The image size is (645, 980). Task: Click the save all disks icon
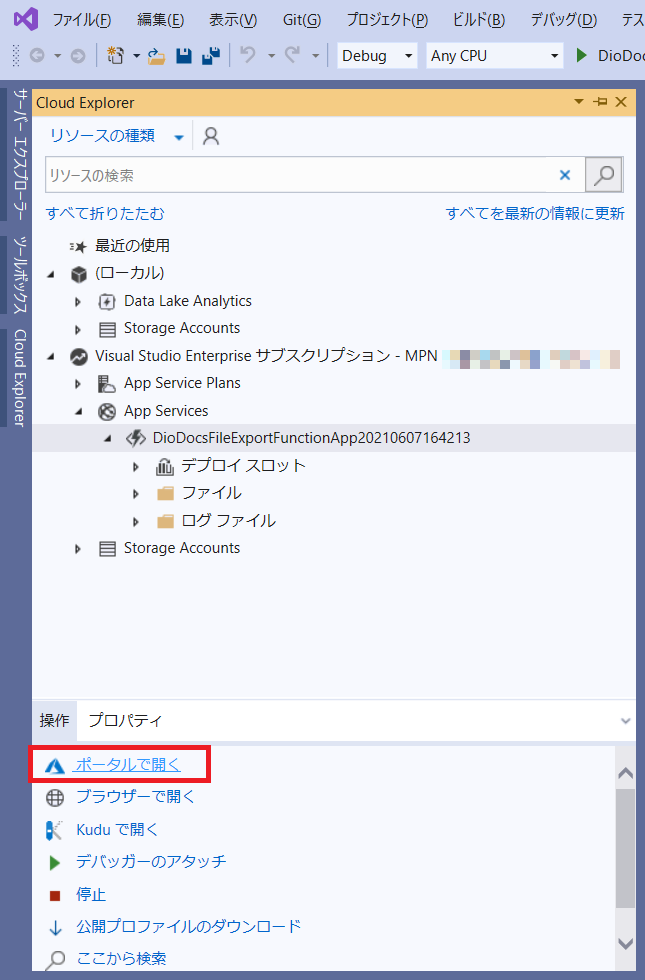(211, 56)
